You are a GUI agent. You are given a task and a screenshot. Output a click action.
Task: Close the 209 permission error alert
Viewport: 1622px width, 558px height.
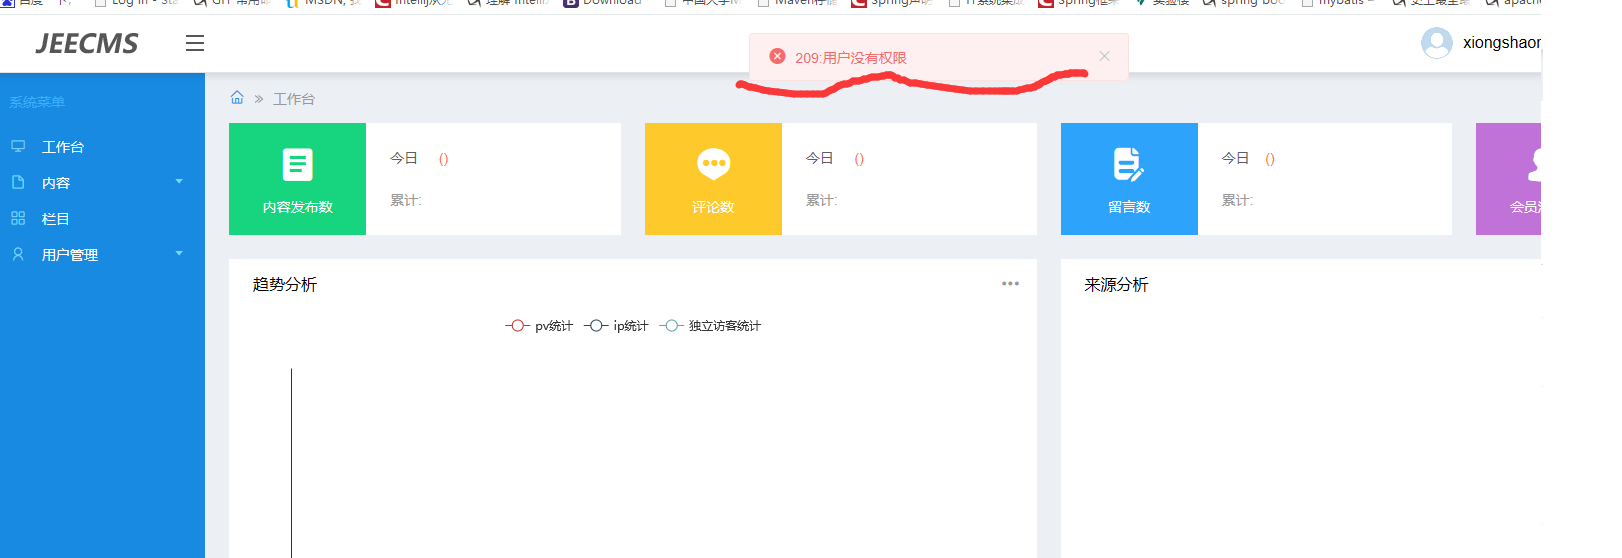click(1104, 56)
